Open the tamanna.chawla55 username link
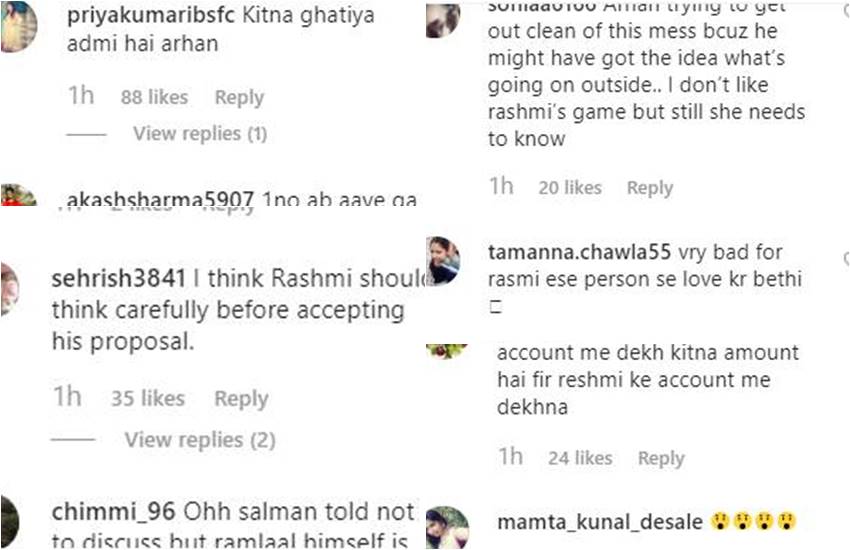 click(579, 251)
